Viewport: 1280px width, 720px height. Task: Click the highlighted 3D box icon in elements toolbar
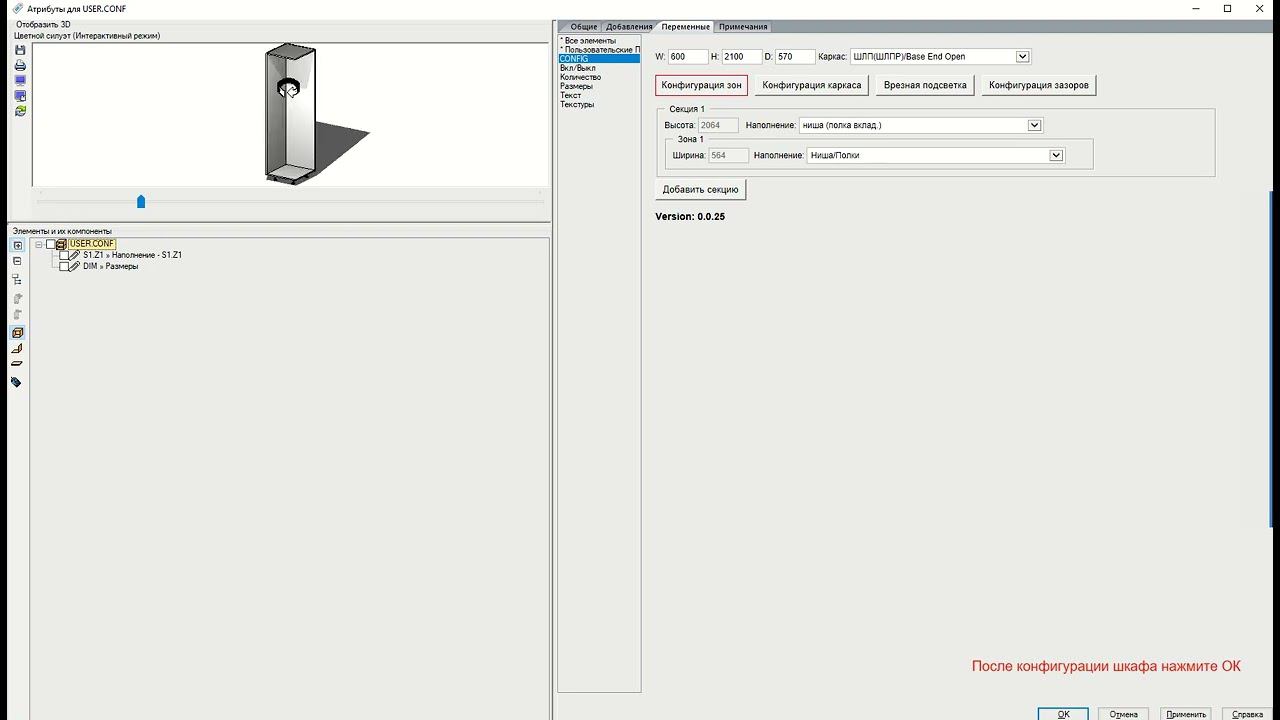tap(17, 332)
